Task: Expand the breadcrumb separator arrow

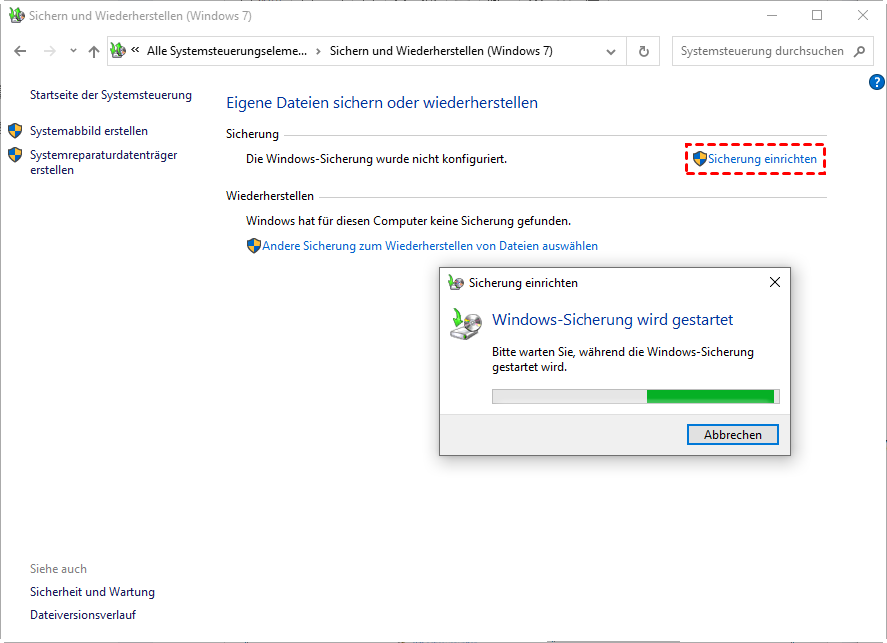Action: coord(318,51)
